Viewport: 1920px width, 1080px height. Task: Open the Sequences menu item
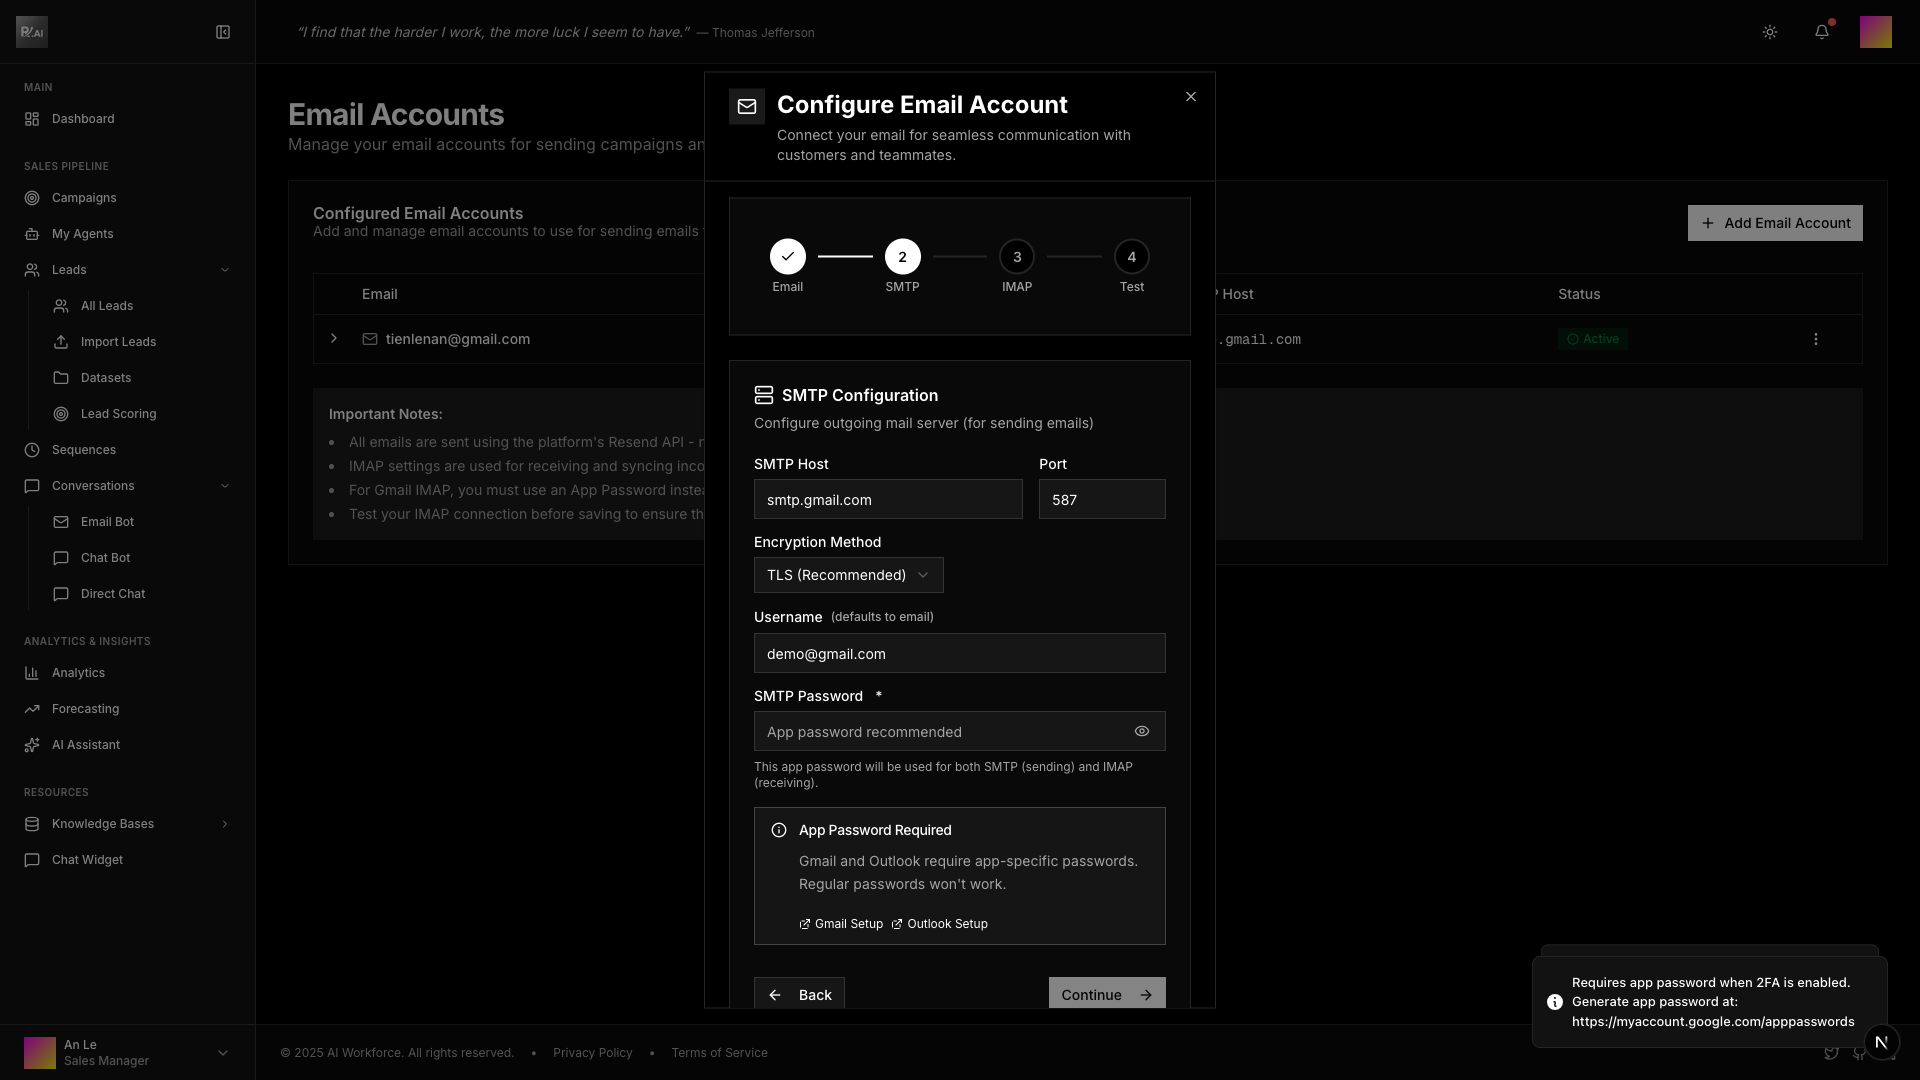84,450
